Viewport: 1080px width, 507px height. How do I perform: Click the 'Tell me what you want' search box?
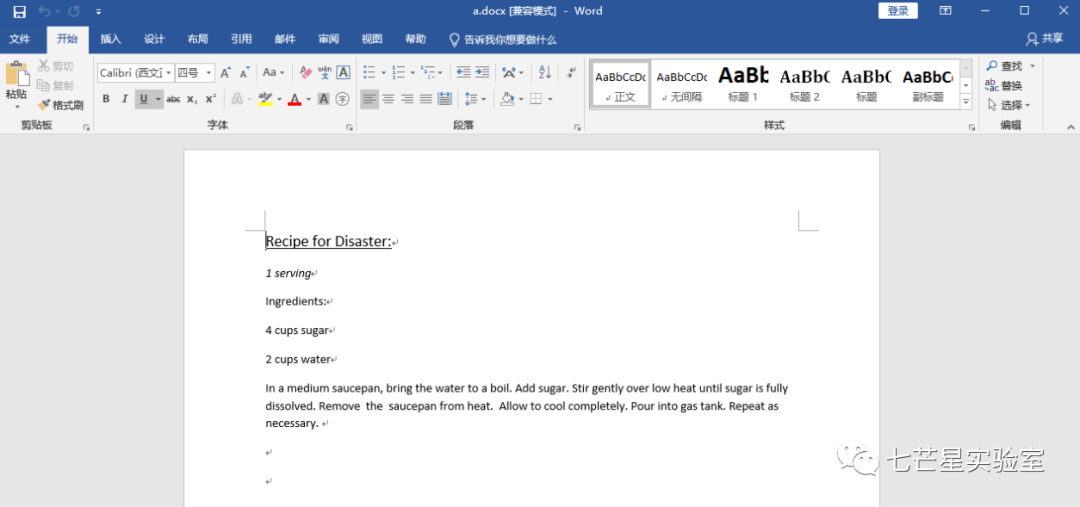[x=503, y=39]
